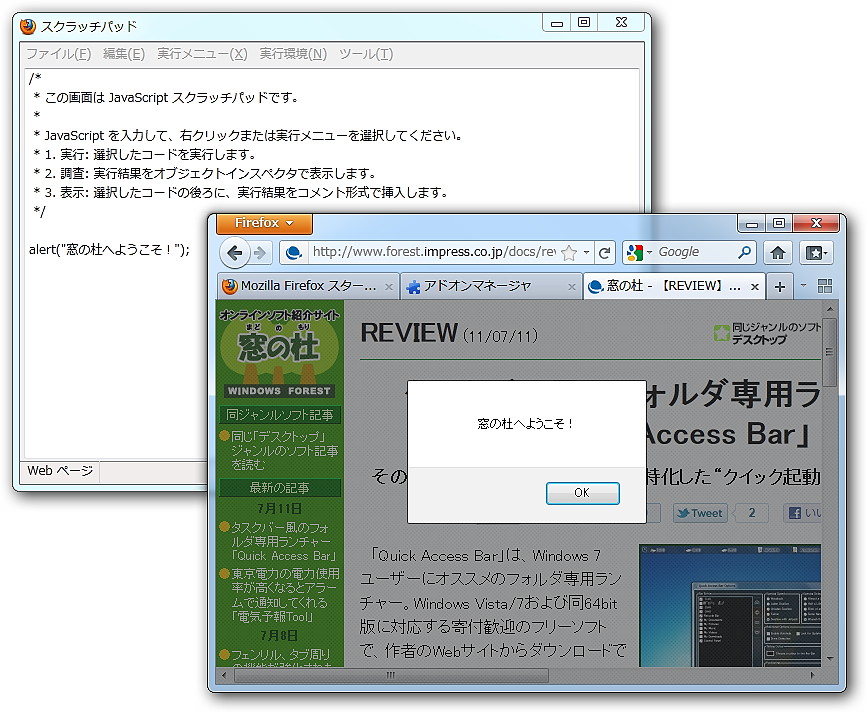Screen dimensions: 867x713
Task: Click the Home button icon
Action: click(777, 252)
